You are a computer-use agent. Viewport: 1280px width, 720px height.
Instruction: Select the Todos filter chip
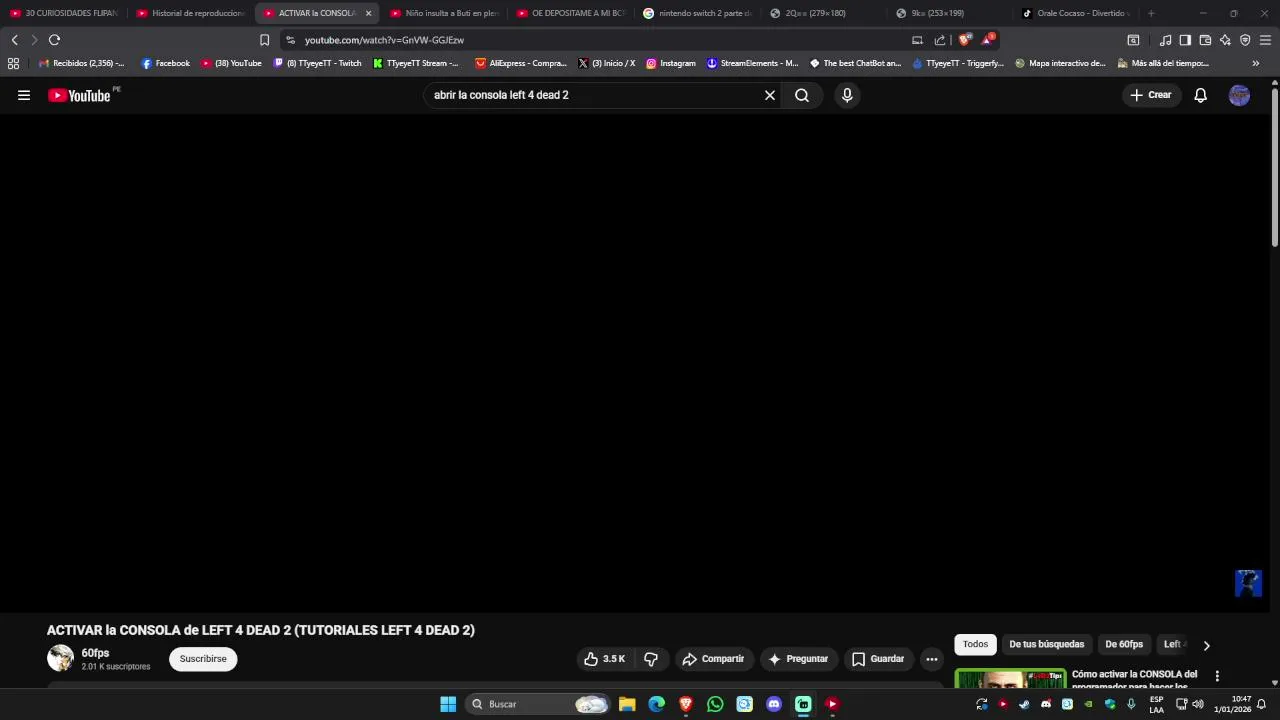pos(975,644)
